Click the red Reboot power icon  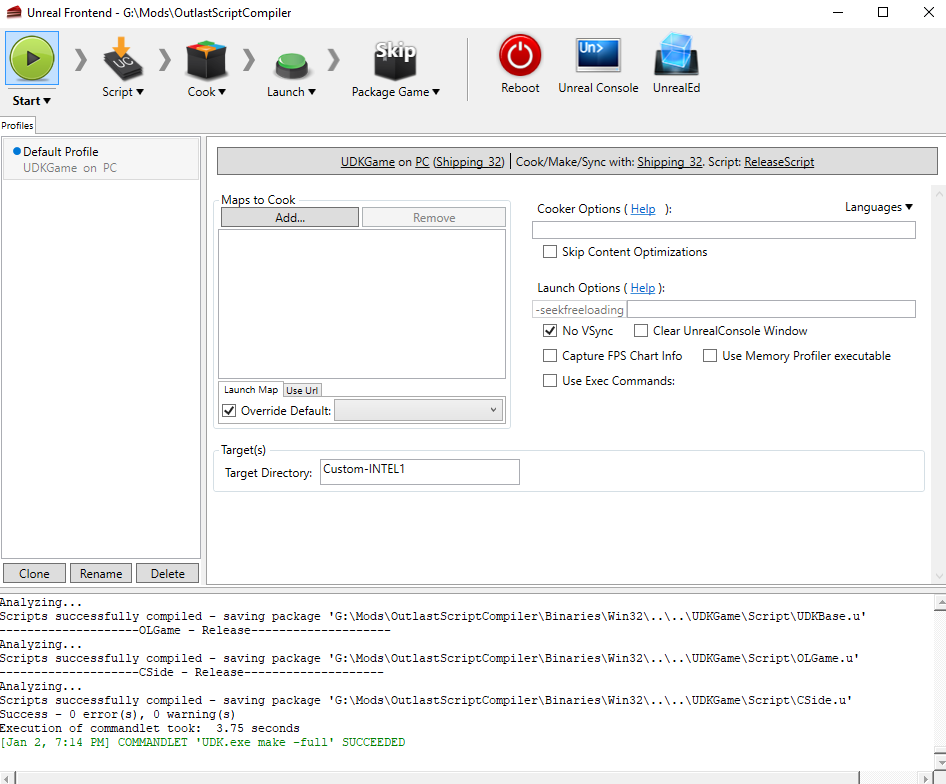[520, 55]
